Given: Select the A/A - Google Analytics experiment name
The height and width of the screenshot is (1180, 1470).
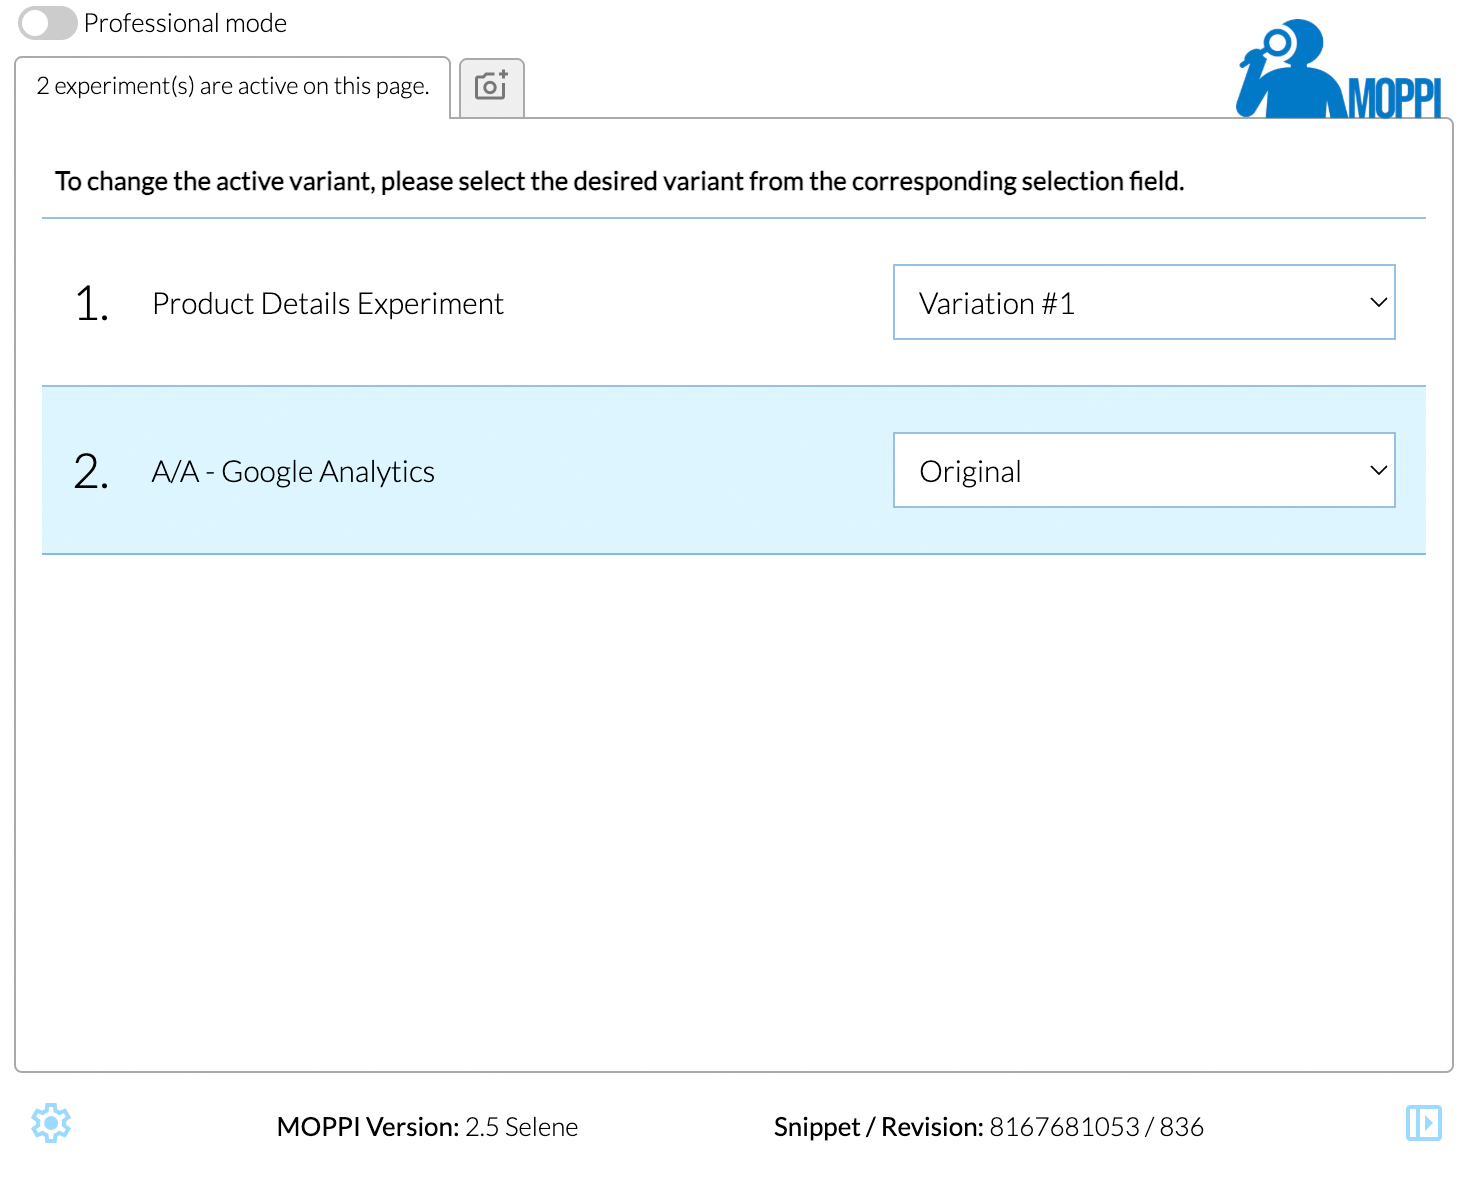Looking at the screenshot, I should 293,472.
